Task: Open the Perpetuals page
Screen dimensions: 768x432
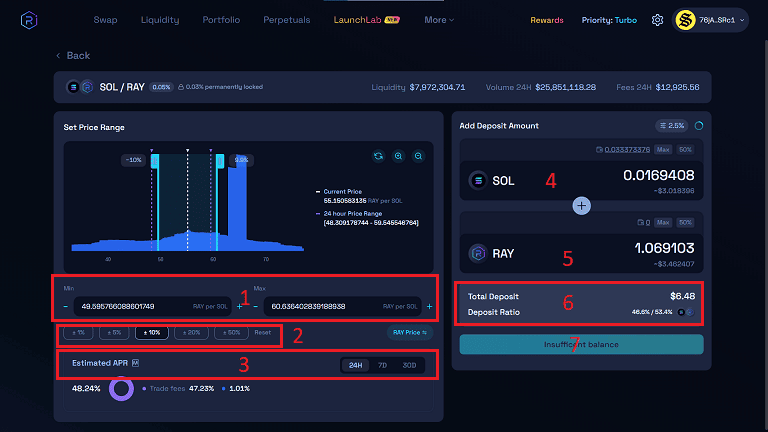Action: [287, 20]
